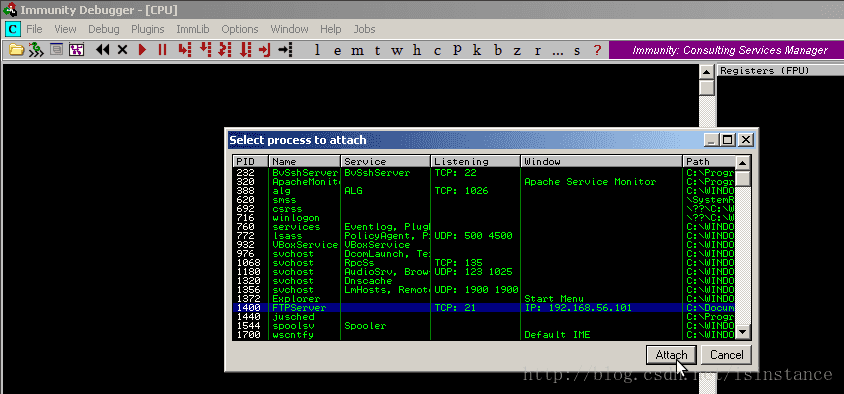
Task: Select the BvSshServer process row
Action: coord(484,173)
